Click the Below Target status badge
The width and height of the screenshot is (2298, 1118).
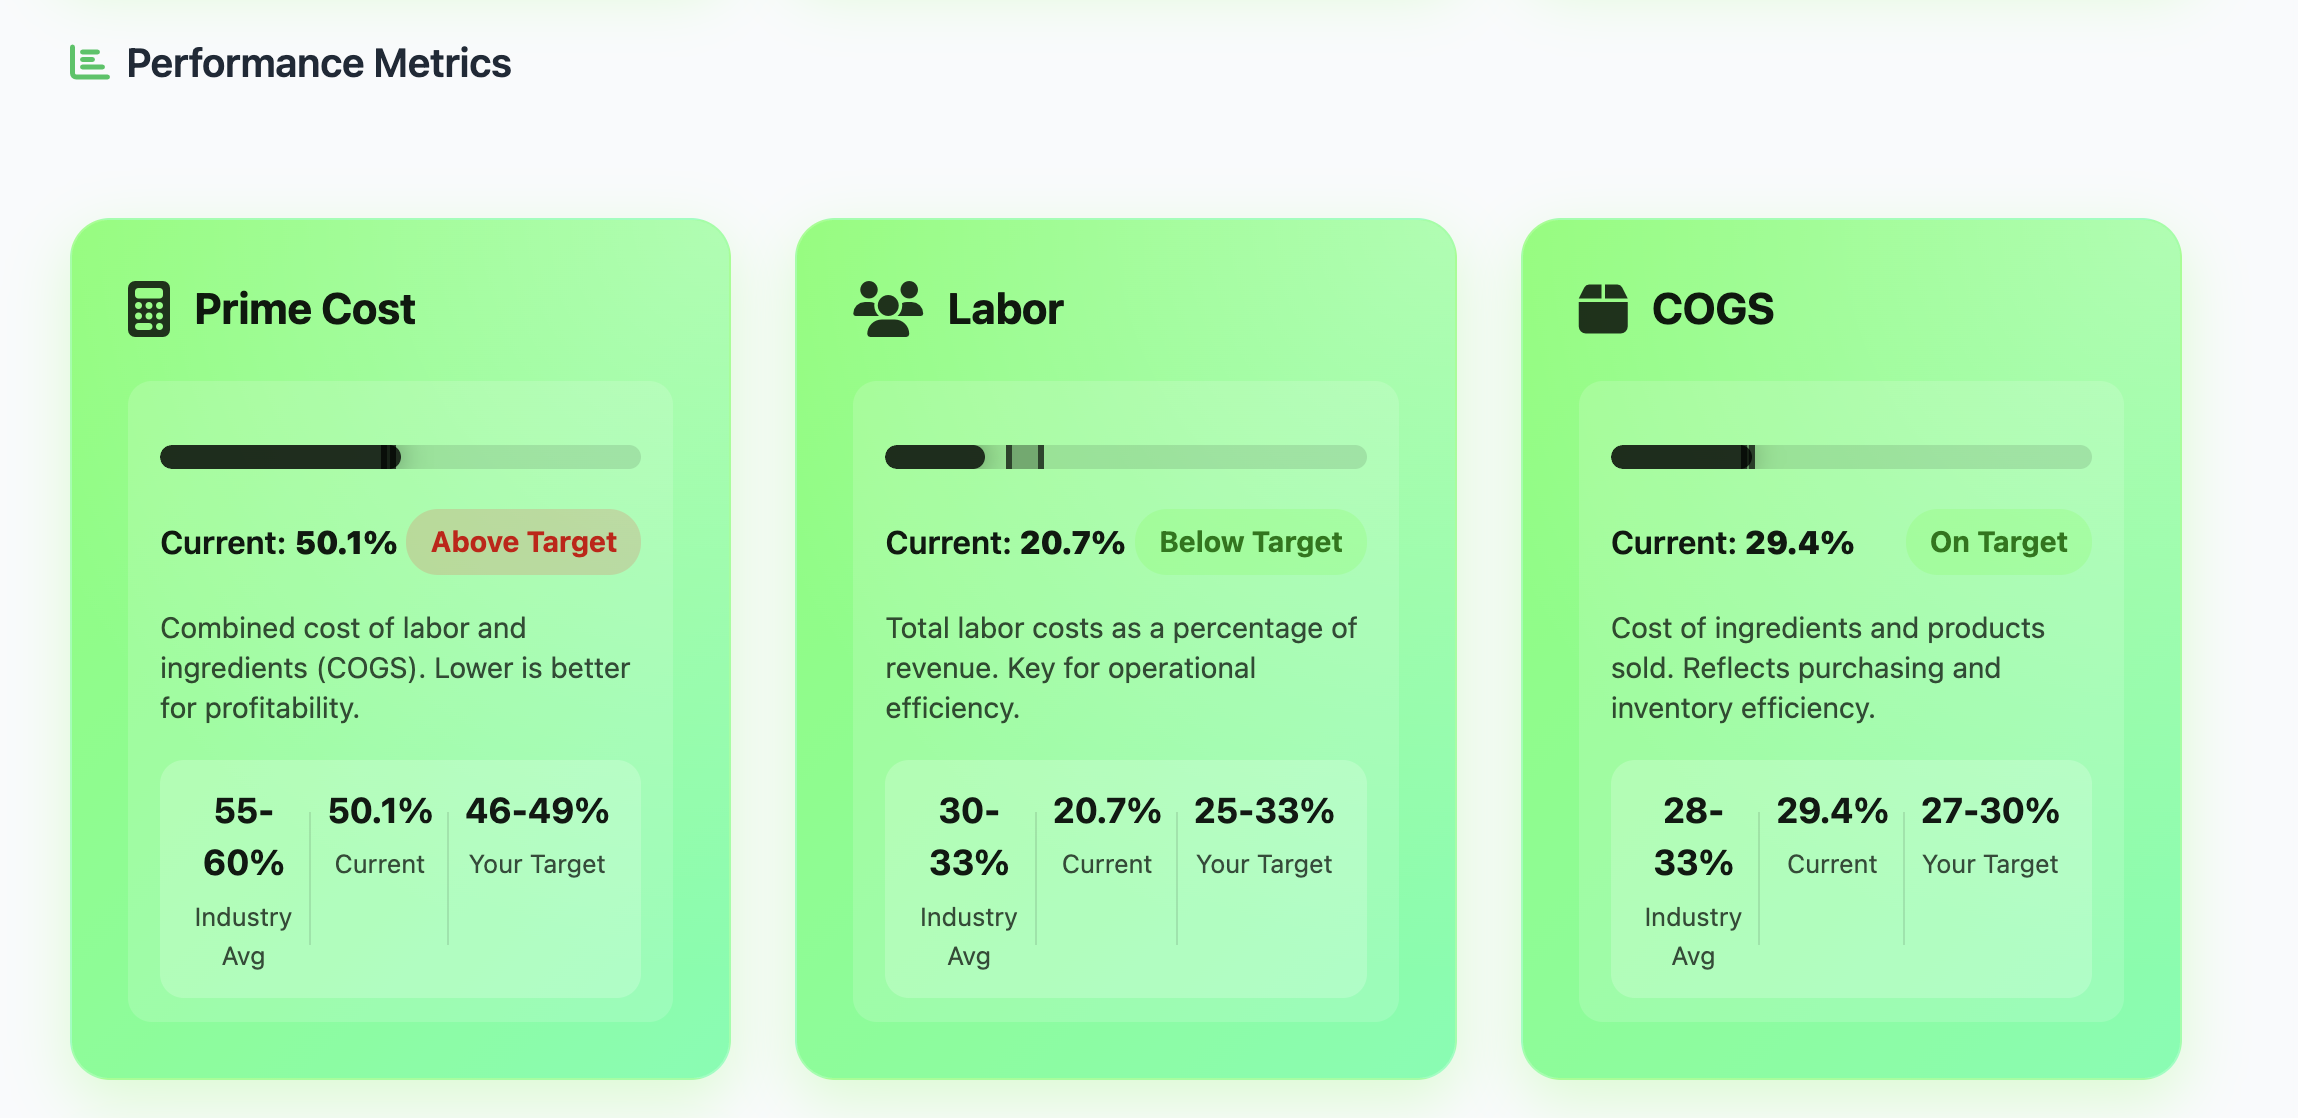pyautogui.click(x=1250, y=542)
